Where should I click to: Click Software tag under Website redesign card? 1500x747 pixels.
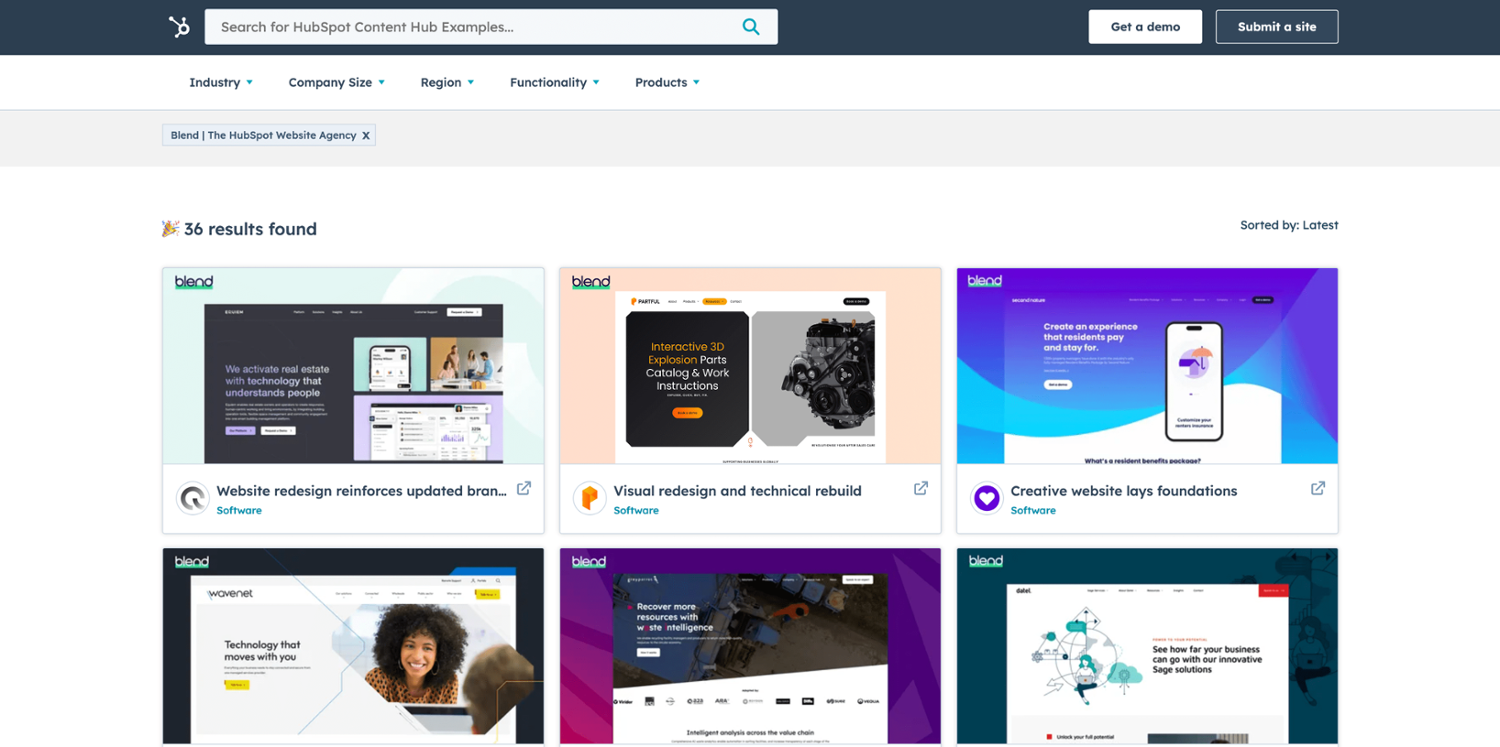pyautogui.click(x=239, y=510)
